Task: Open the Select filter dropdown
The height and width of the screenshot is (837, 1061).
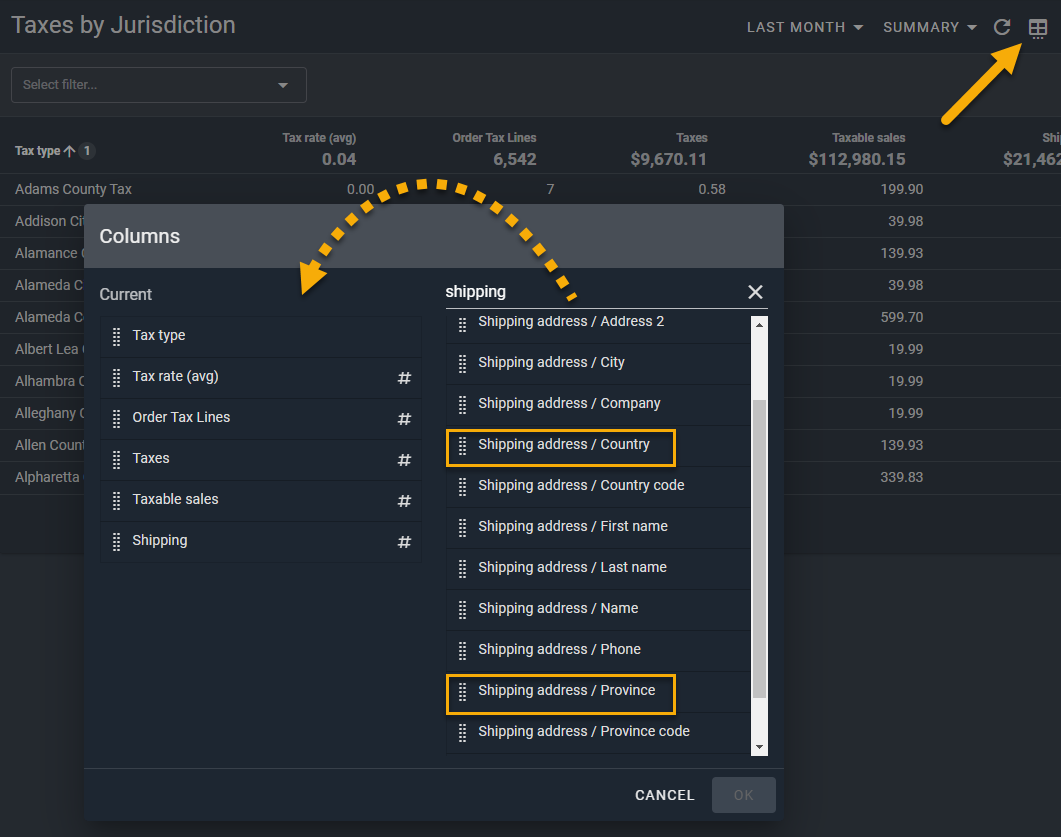Action: point(158,85)
